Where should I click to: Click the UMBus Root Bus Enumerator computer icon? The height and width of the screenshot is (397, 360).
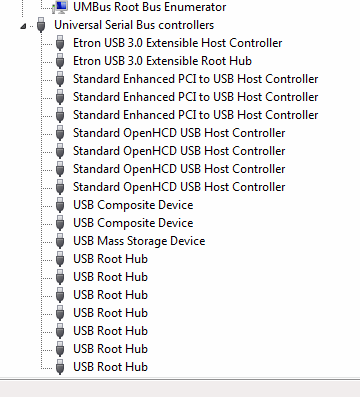60,7
